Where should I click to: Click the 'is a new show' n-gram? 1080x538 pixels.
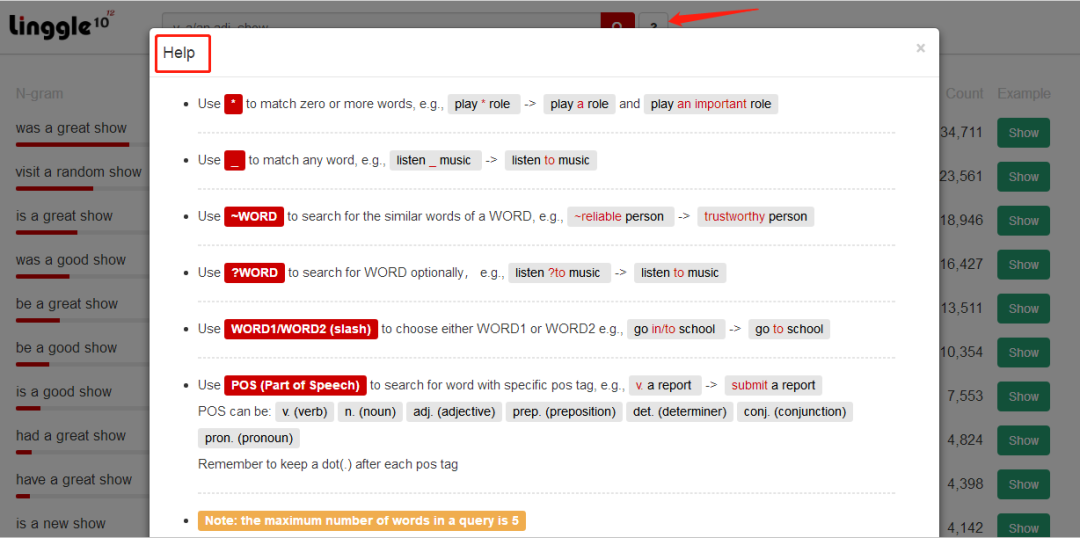point(60,524)
